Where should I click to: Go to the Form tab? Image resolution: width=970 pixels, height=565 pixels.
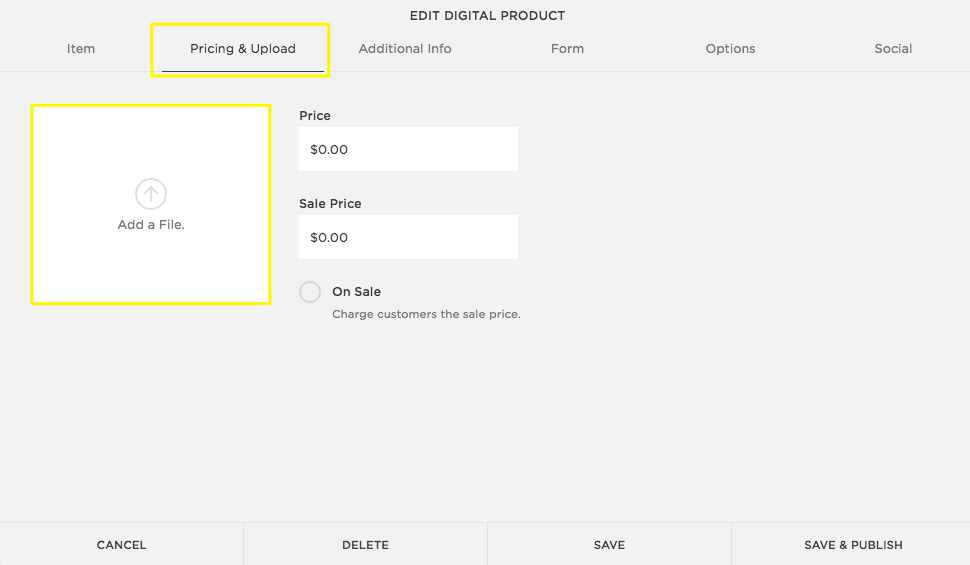567,48
